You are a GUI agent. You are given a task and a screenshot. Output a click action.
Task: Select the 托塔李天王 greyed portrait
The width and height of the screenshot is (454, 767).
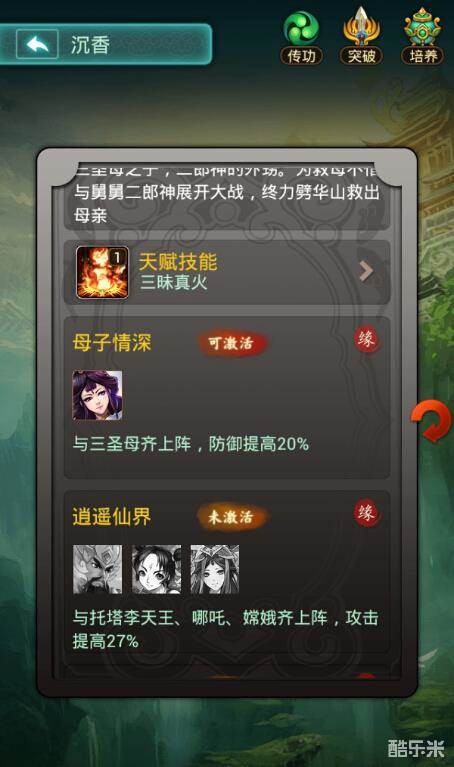click(x=97, y=569)
